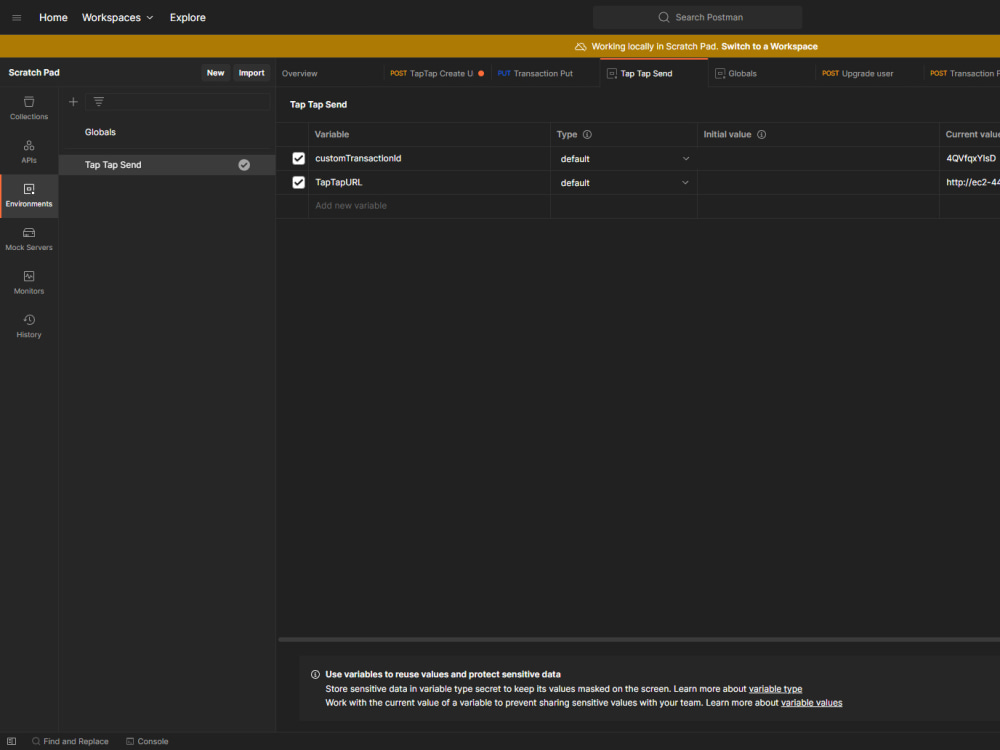Click the initial value cell for TapTapURL

click(818, 182)
